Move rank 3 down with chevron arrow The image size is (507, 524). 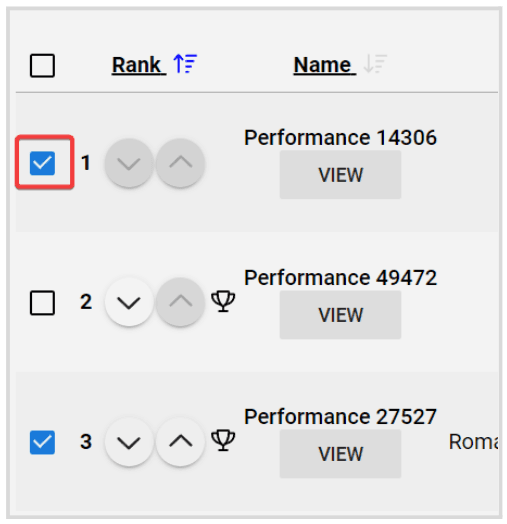pos(129,441)
